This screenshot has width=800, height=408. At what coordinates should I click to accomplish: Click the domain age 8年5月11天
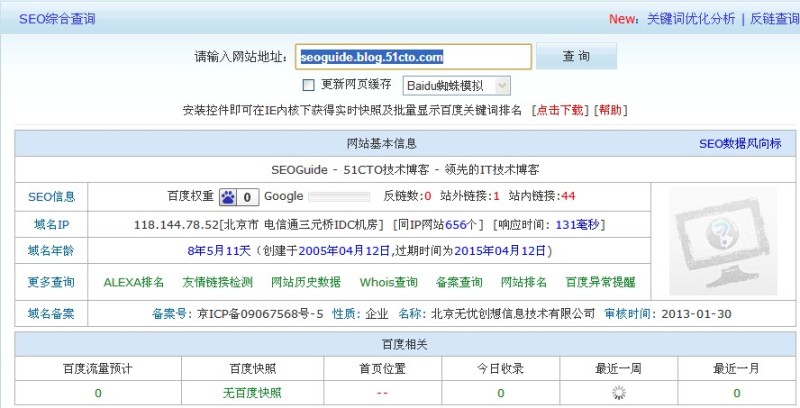[219, 251]
